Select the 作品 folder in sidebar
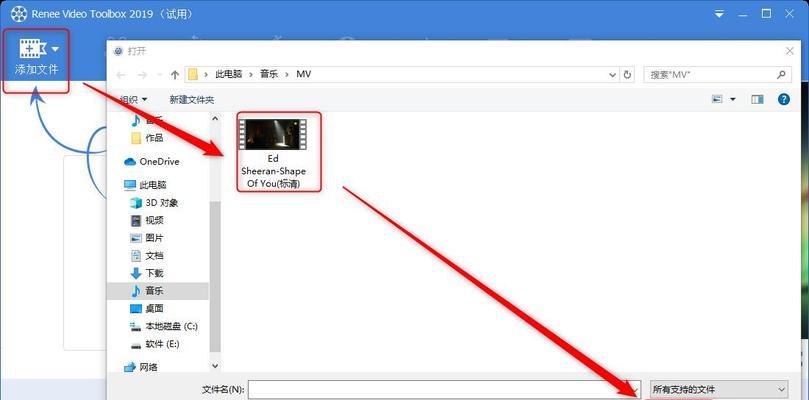The image size is (809, 400). (x=154, y=138)
